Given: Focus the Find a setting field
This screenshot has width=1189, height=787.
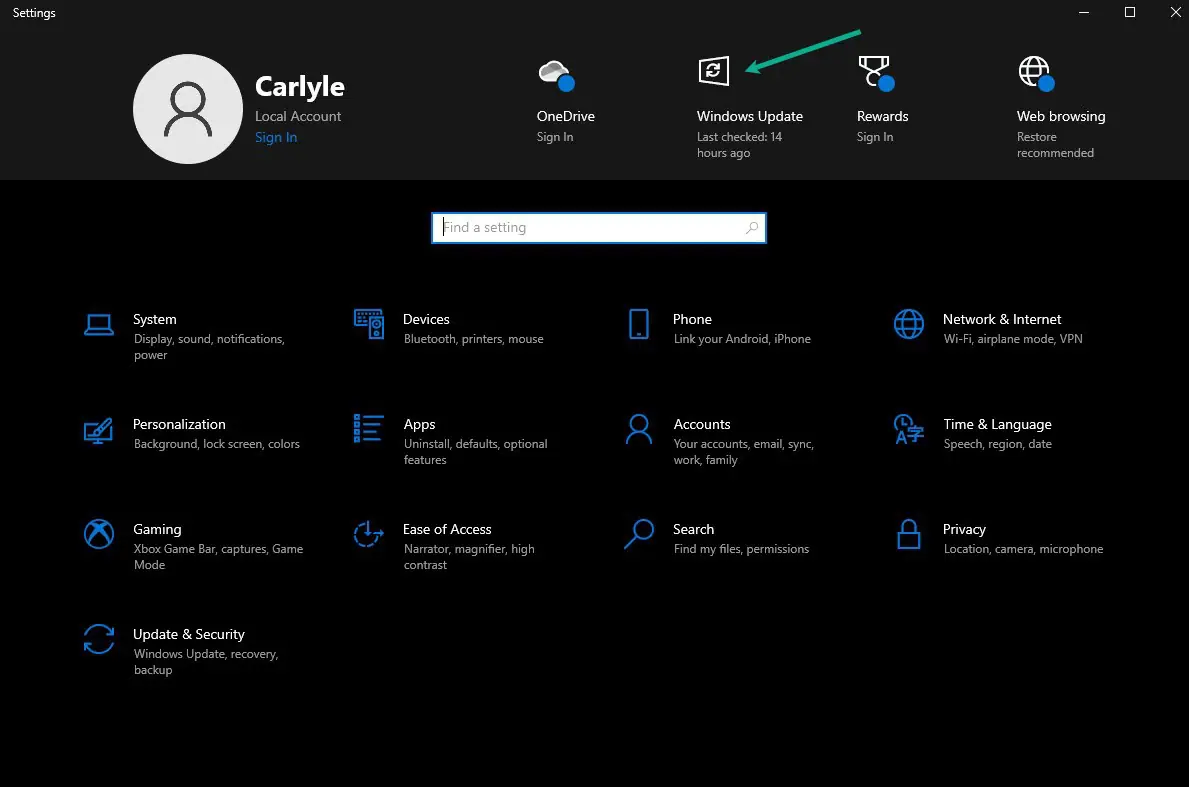Looking at the screenshot, I should click(598, 227).
